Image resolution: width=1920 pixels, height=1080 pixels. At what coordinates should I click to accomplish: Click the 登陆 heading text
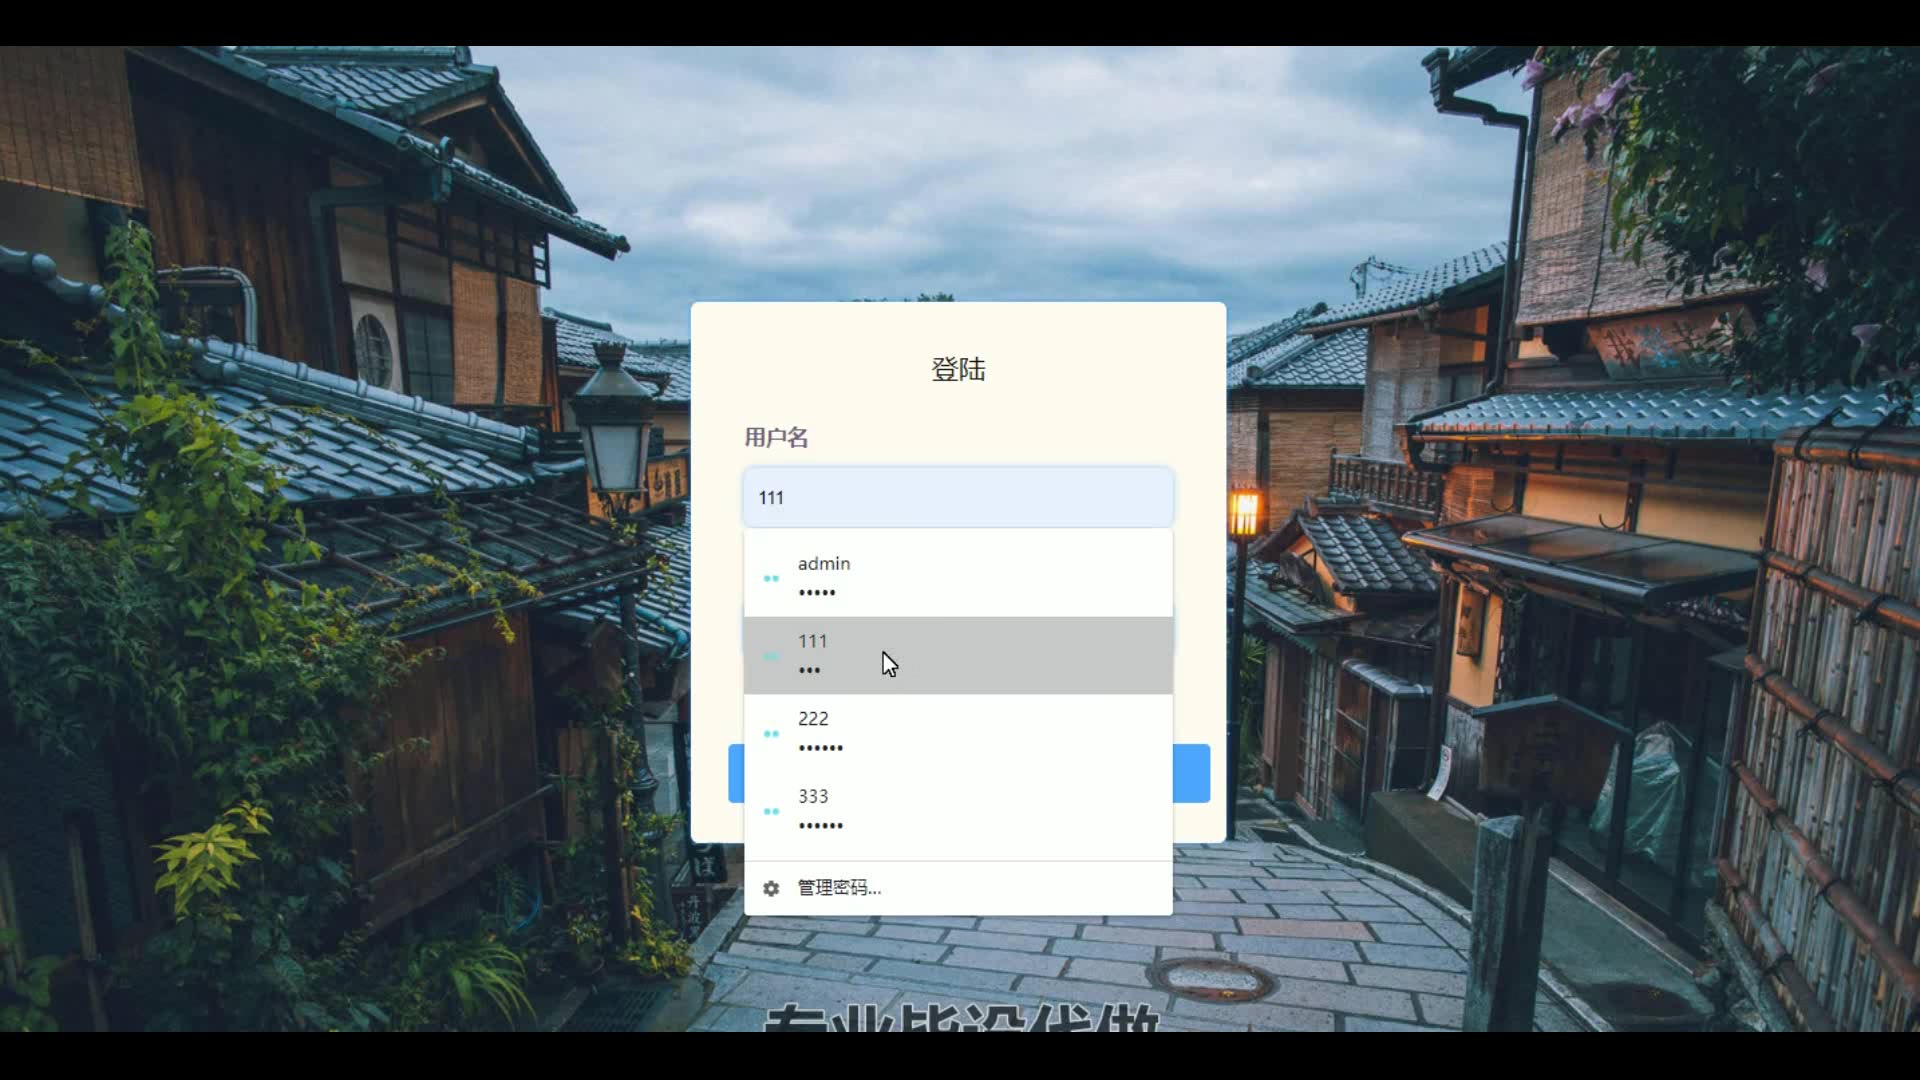[x=958, y=369]
